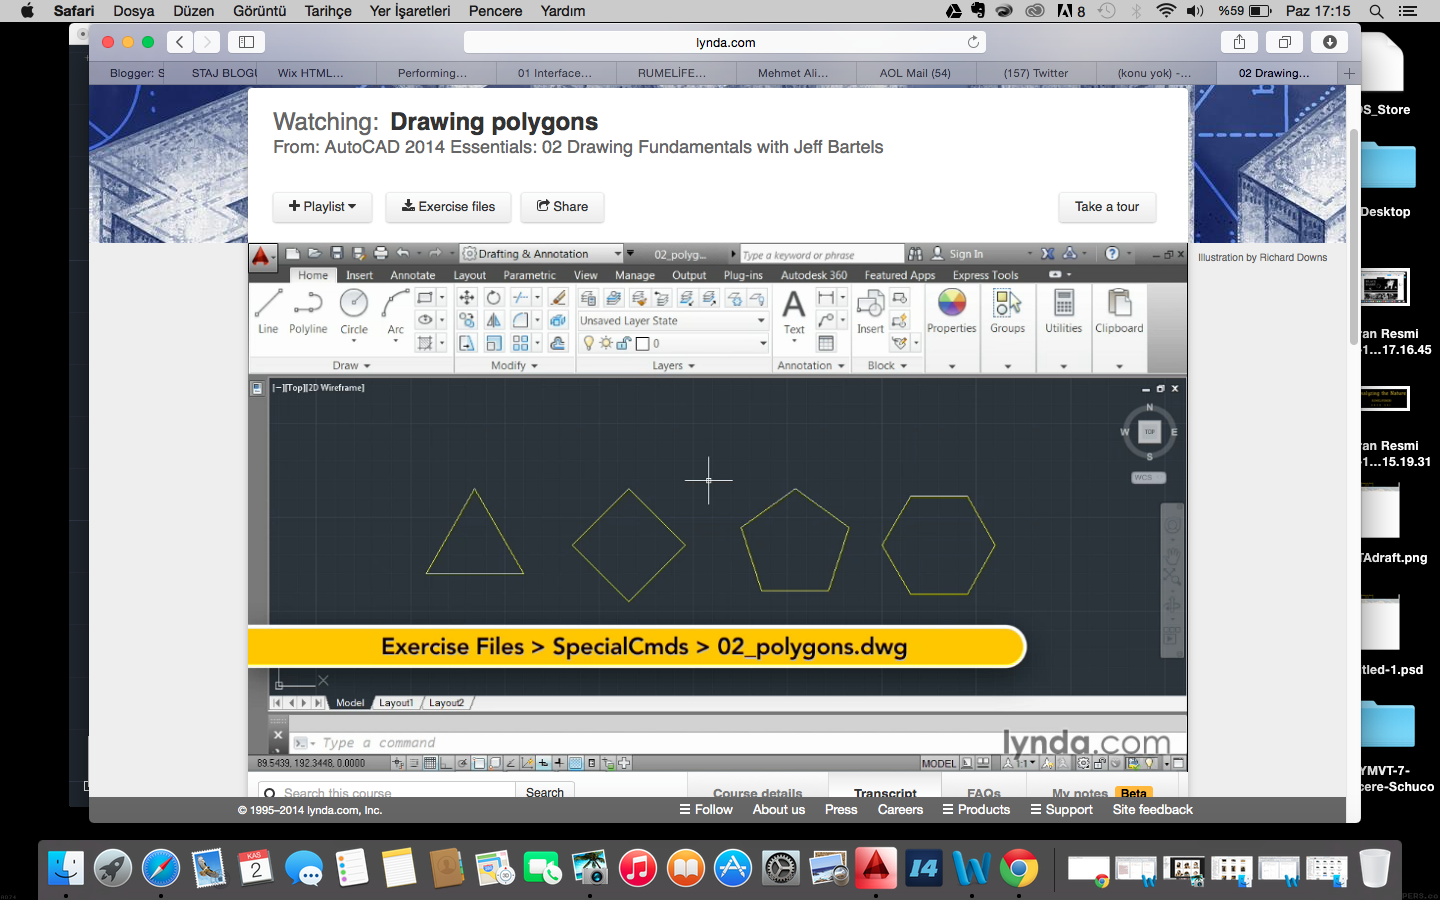This screenshot has width=1440, height=900.
Task: Toggle the layer lightbulb on/off icon
Action: [589, 343]
